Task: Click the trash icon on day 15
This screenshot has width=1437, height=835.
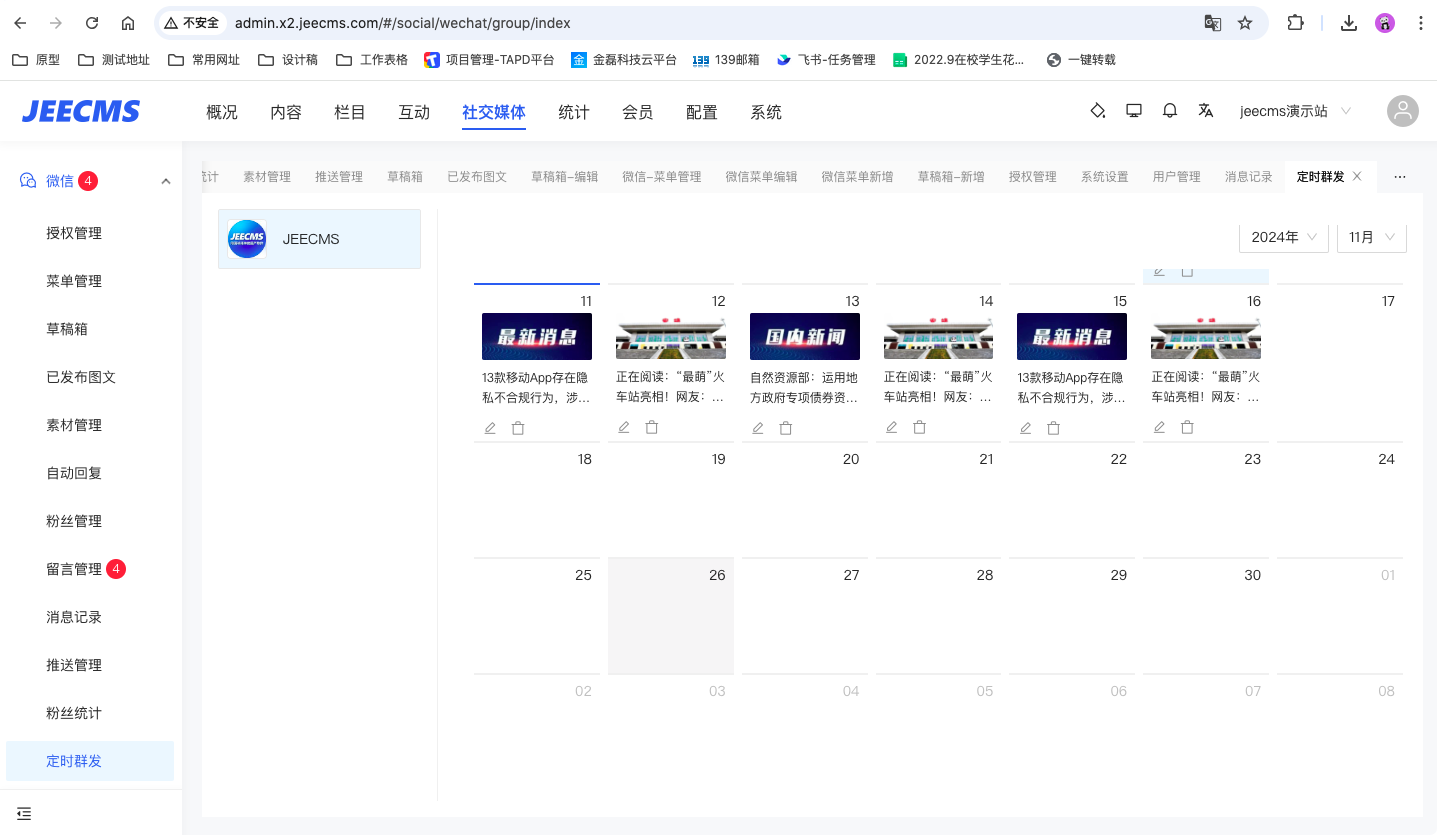Action: click(1053, 428)
